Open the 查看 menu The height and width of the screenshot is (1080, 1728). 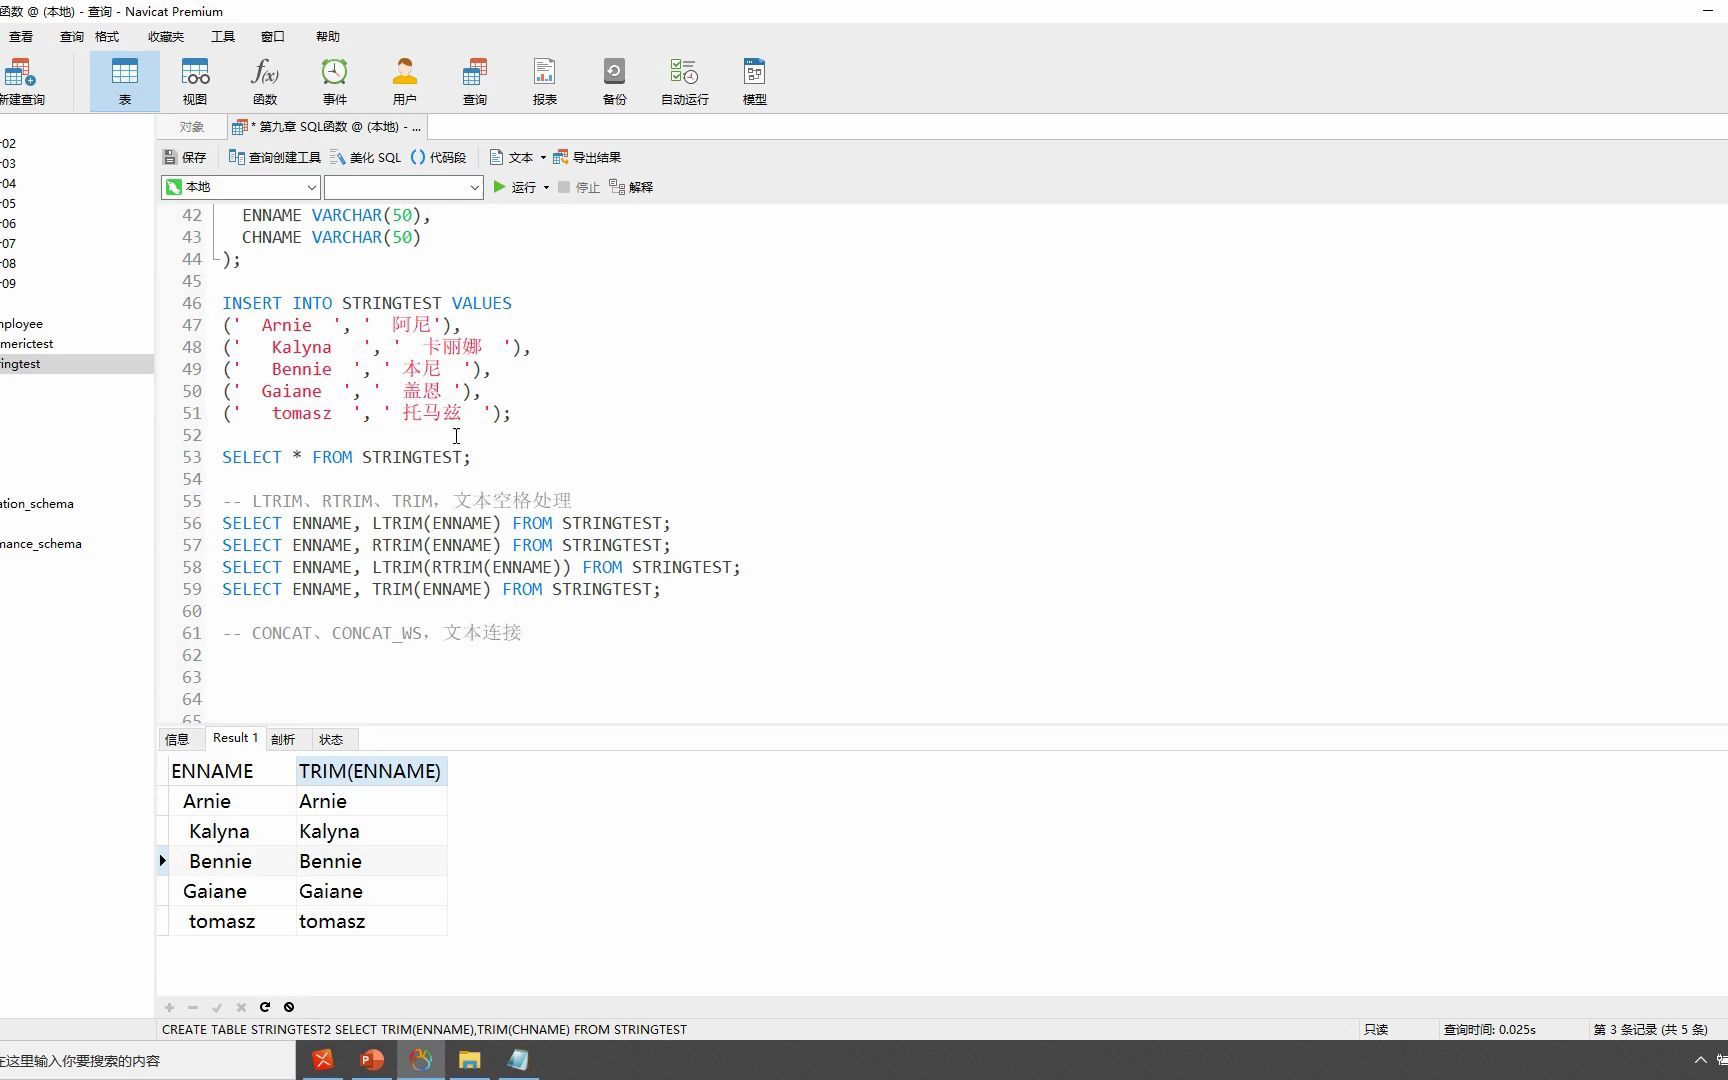tap(21, 37)
